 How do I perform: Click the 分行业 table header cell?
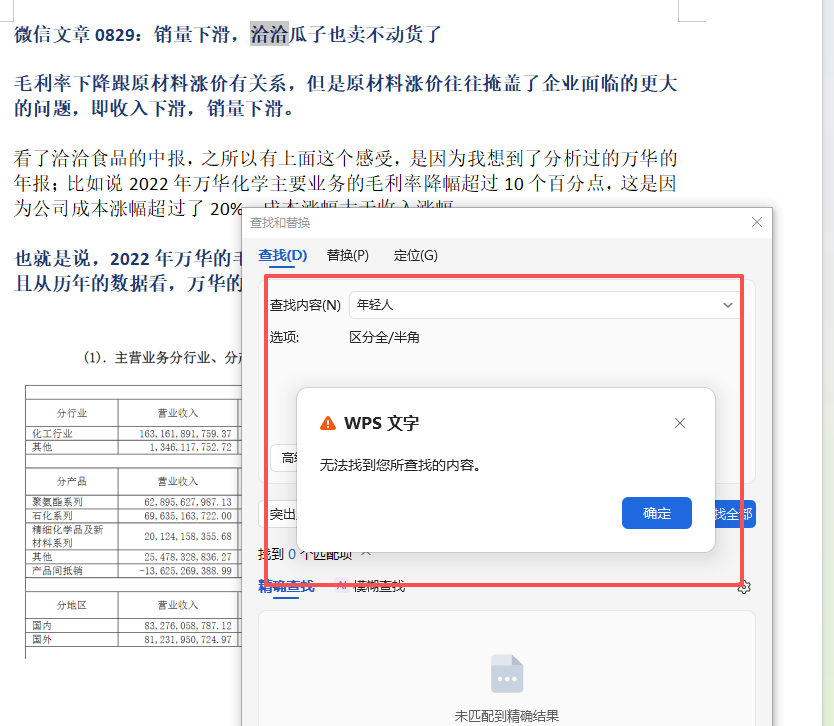(72, 413)
